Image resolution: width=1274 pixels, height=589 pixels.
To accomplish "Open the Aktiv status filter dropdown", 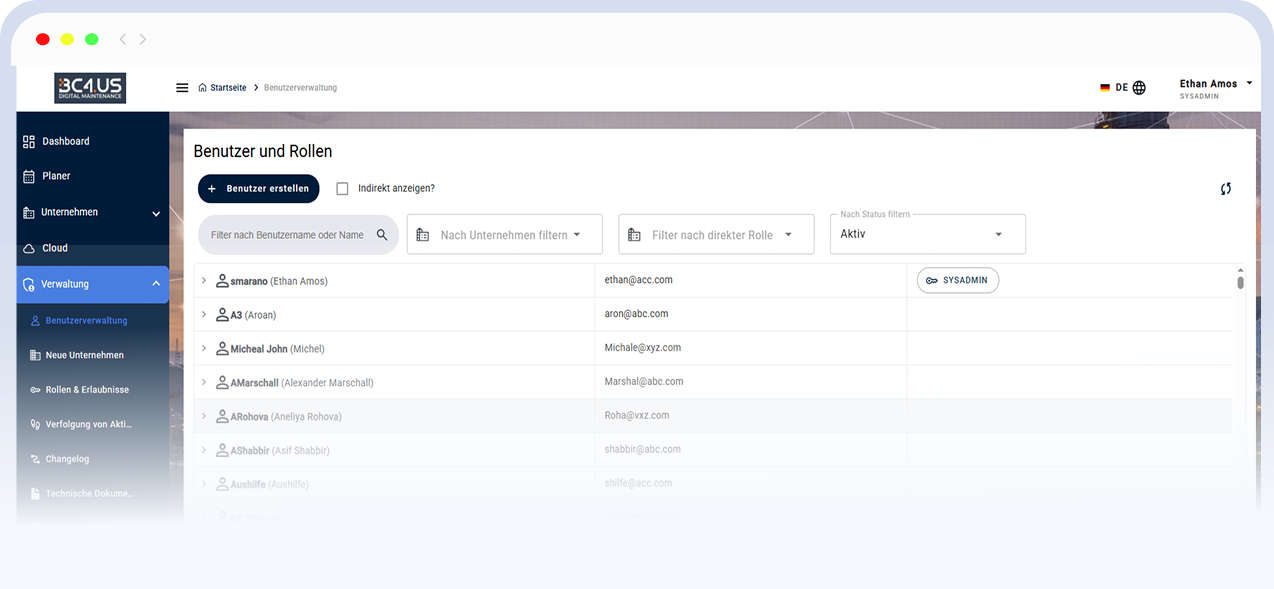I will [x=927, y=234].
